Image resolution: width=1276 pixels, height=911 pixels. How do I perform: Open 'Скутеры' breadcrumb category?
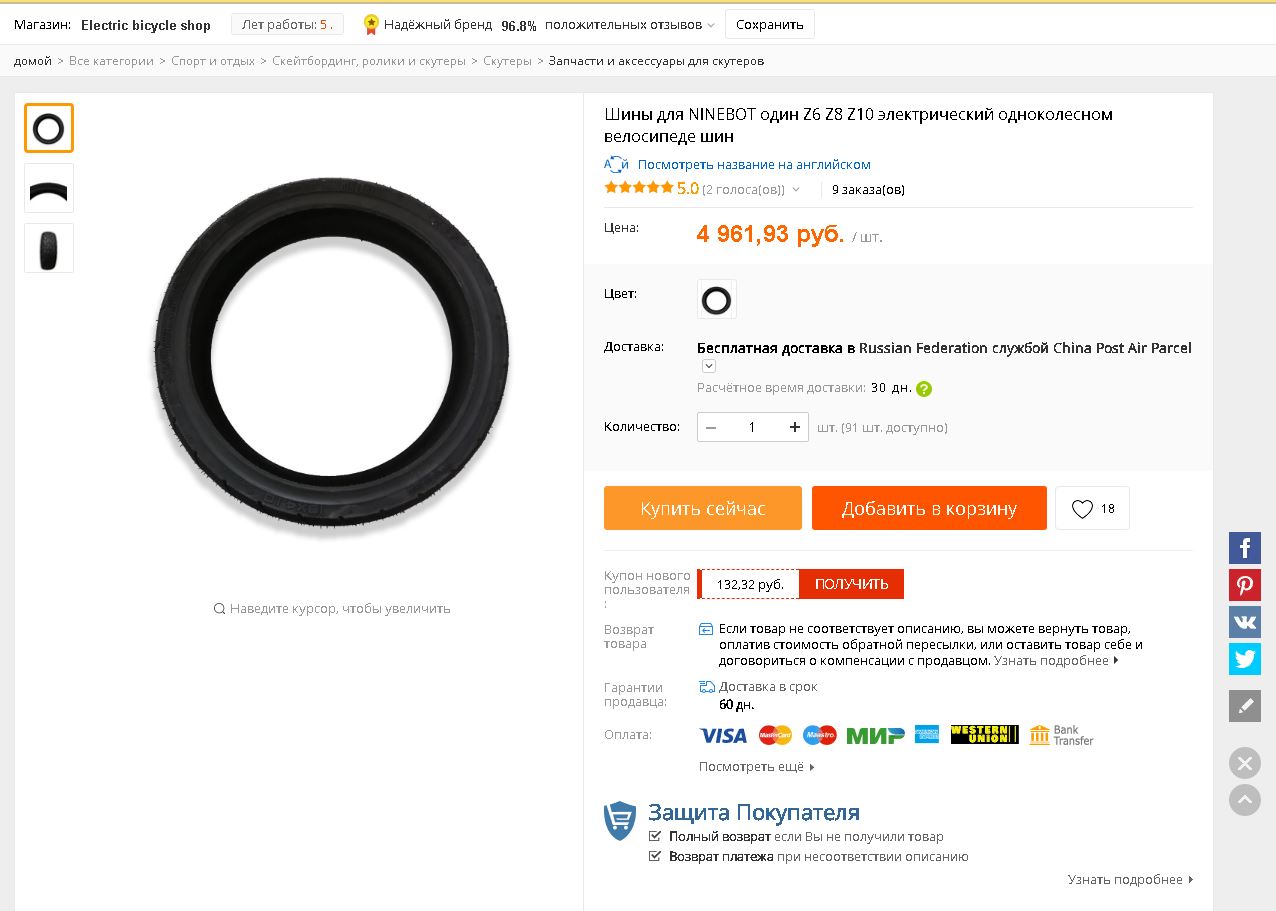tap(507, 61)
